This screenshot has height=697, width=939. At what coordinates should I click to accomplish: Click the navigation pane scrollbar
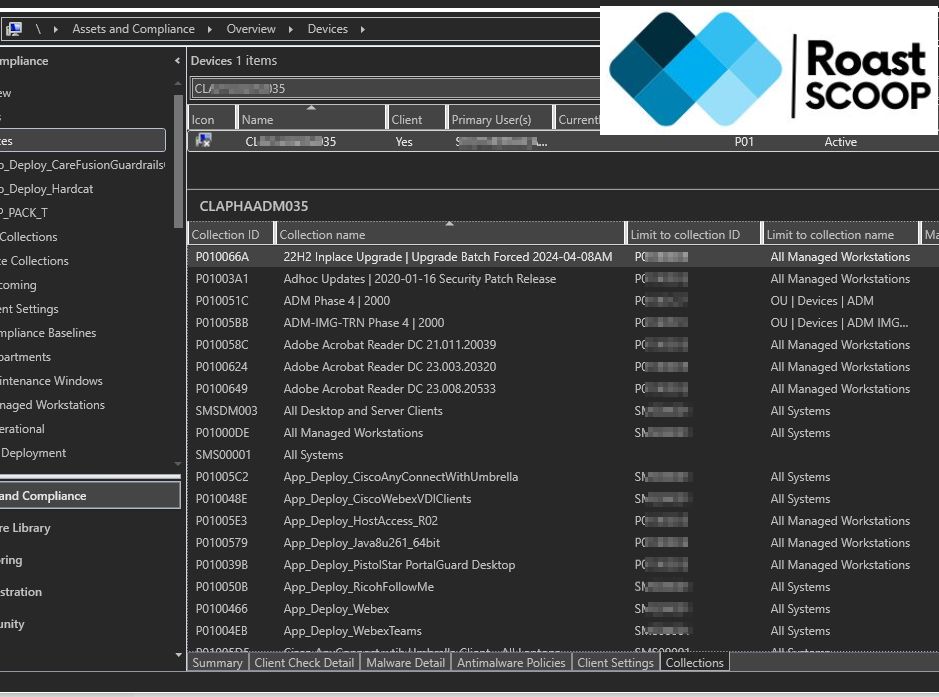coord(178,160)
